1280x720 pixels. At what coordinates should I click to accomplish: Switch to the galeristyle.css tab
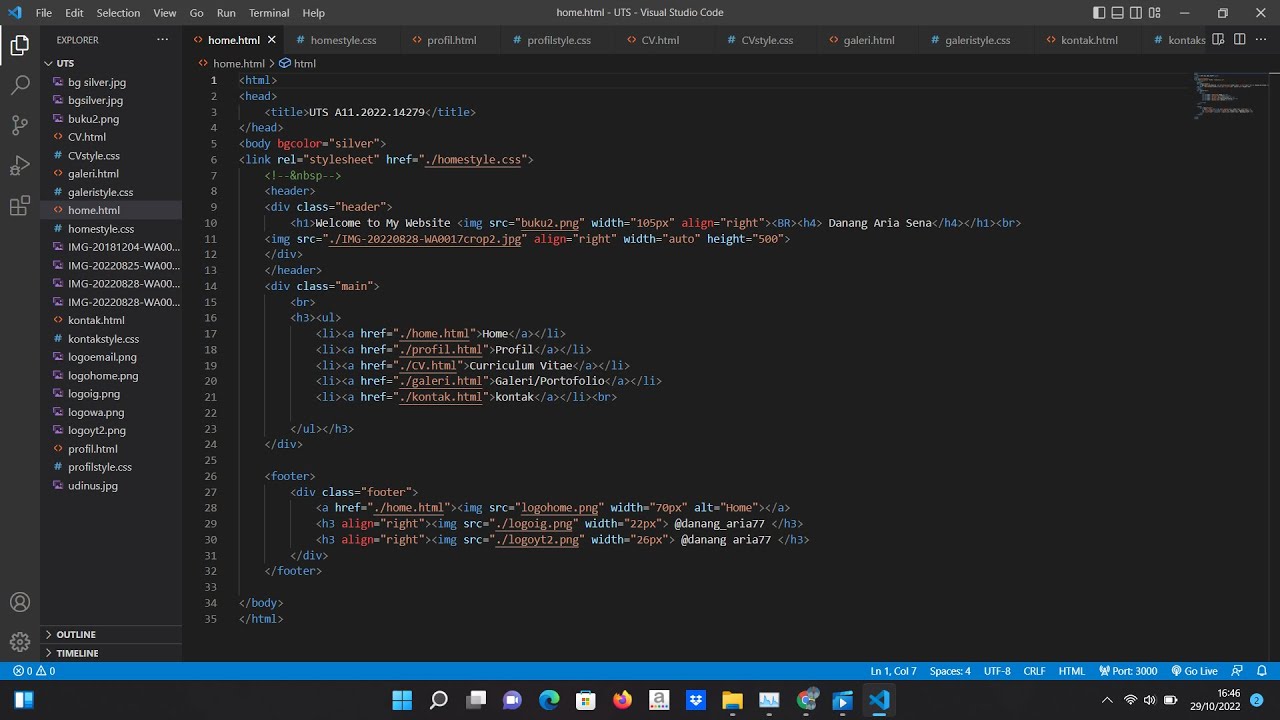(x=977, y=40)
